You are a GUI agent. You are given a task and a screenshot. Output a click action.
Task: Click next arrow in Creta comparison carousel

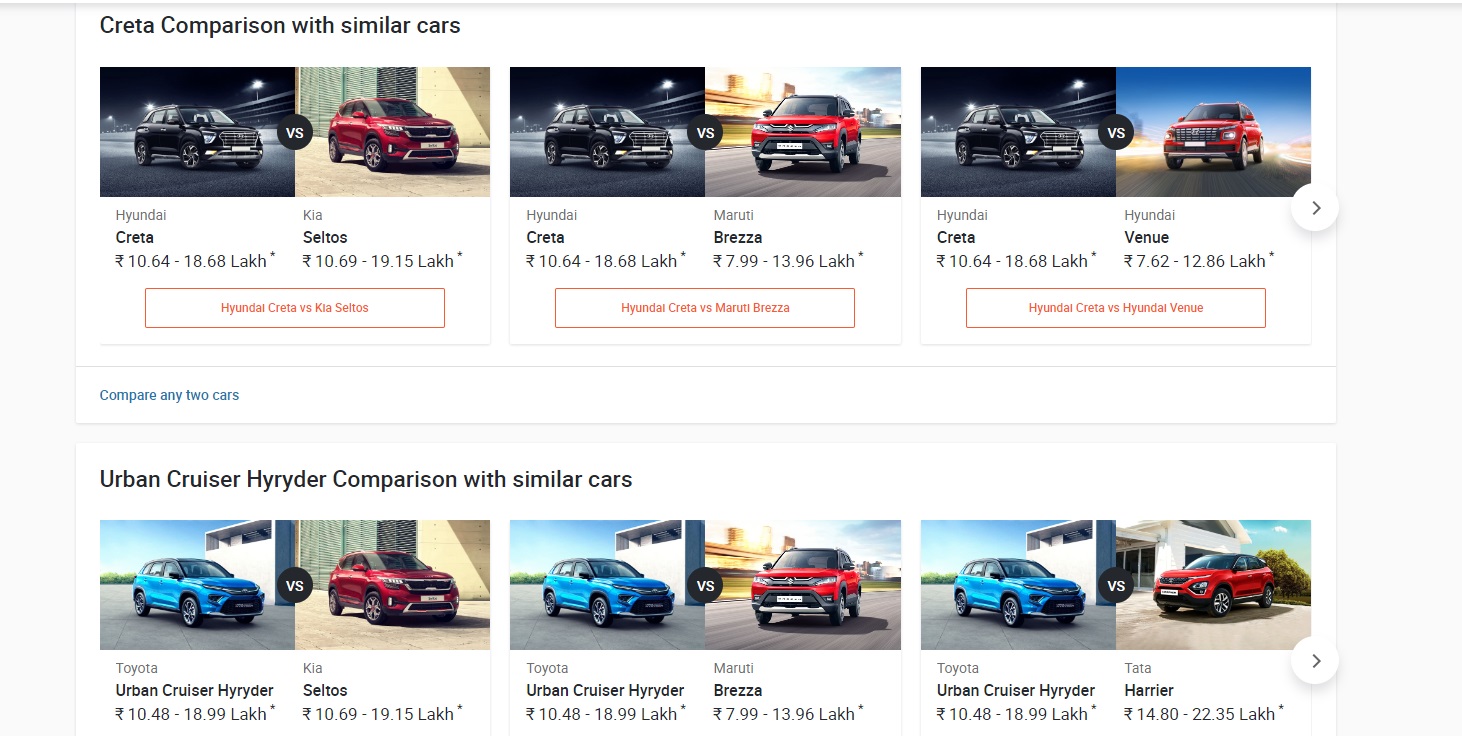pos(1315,208)
